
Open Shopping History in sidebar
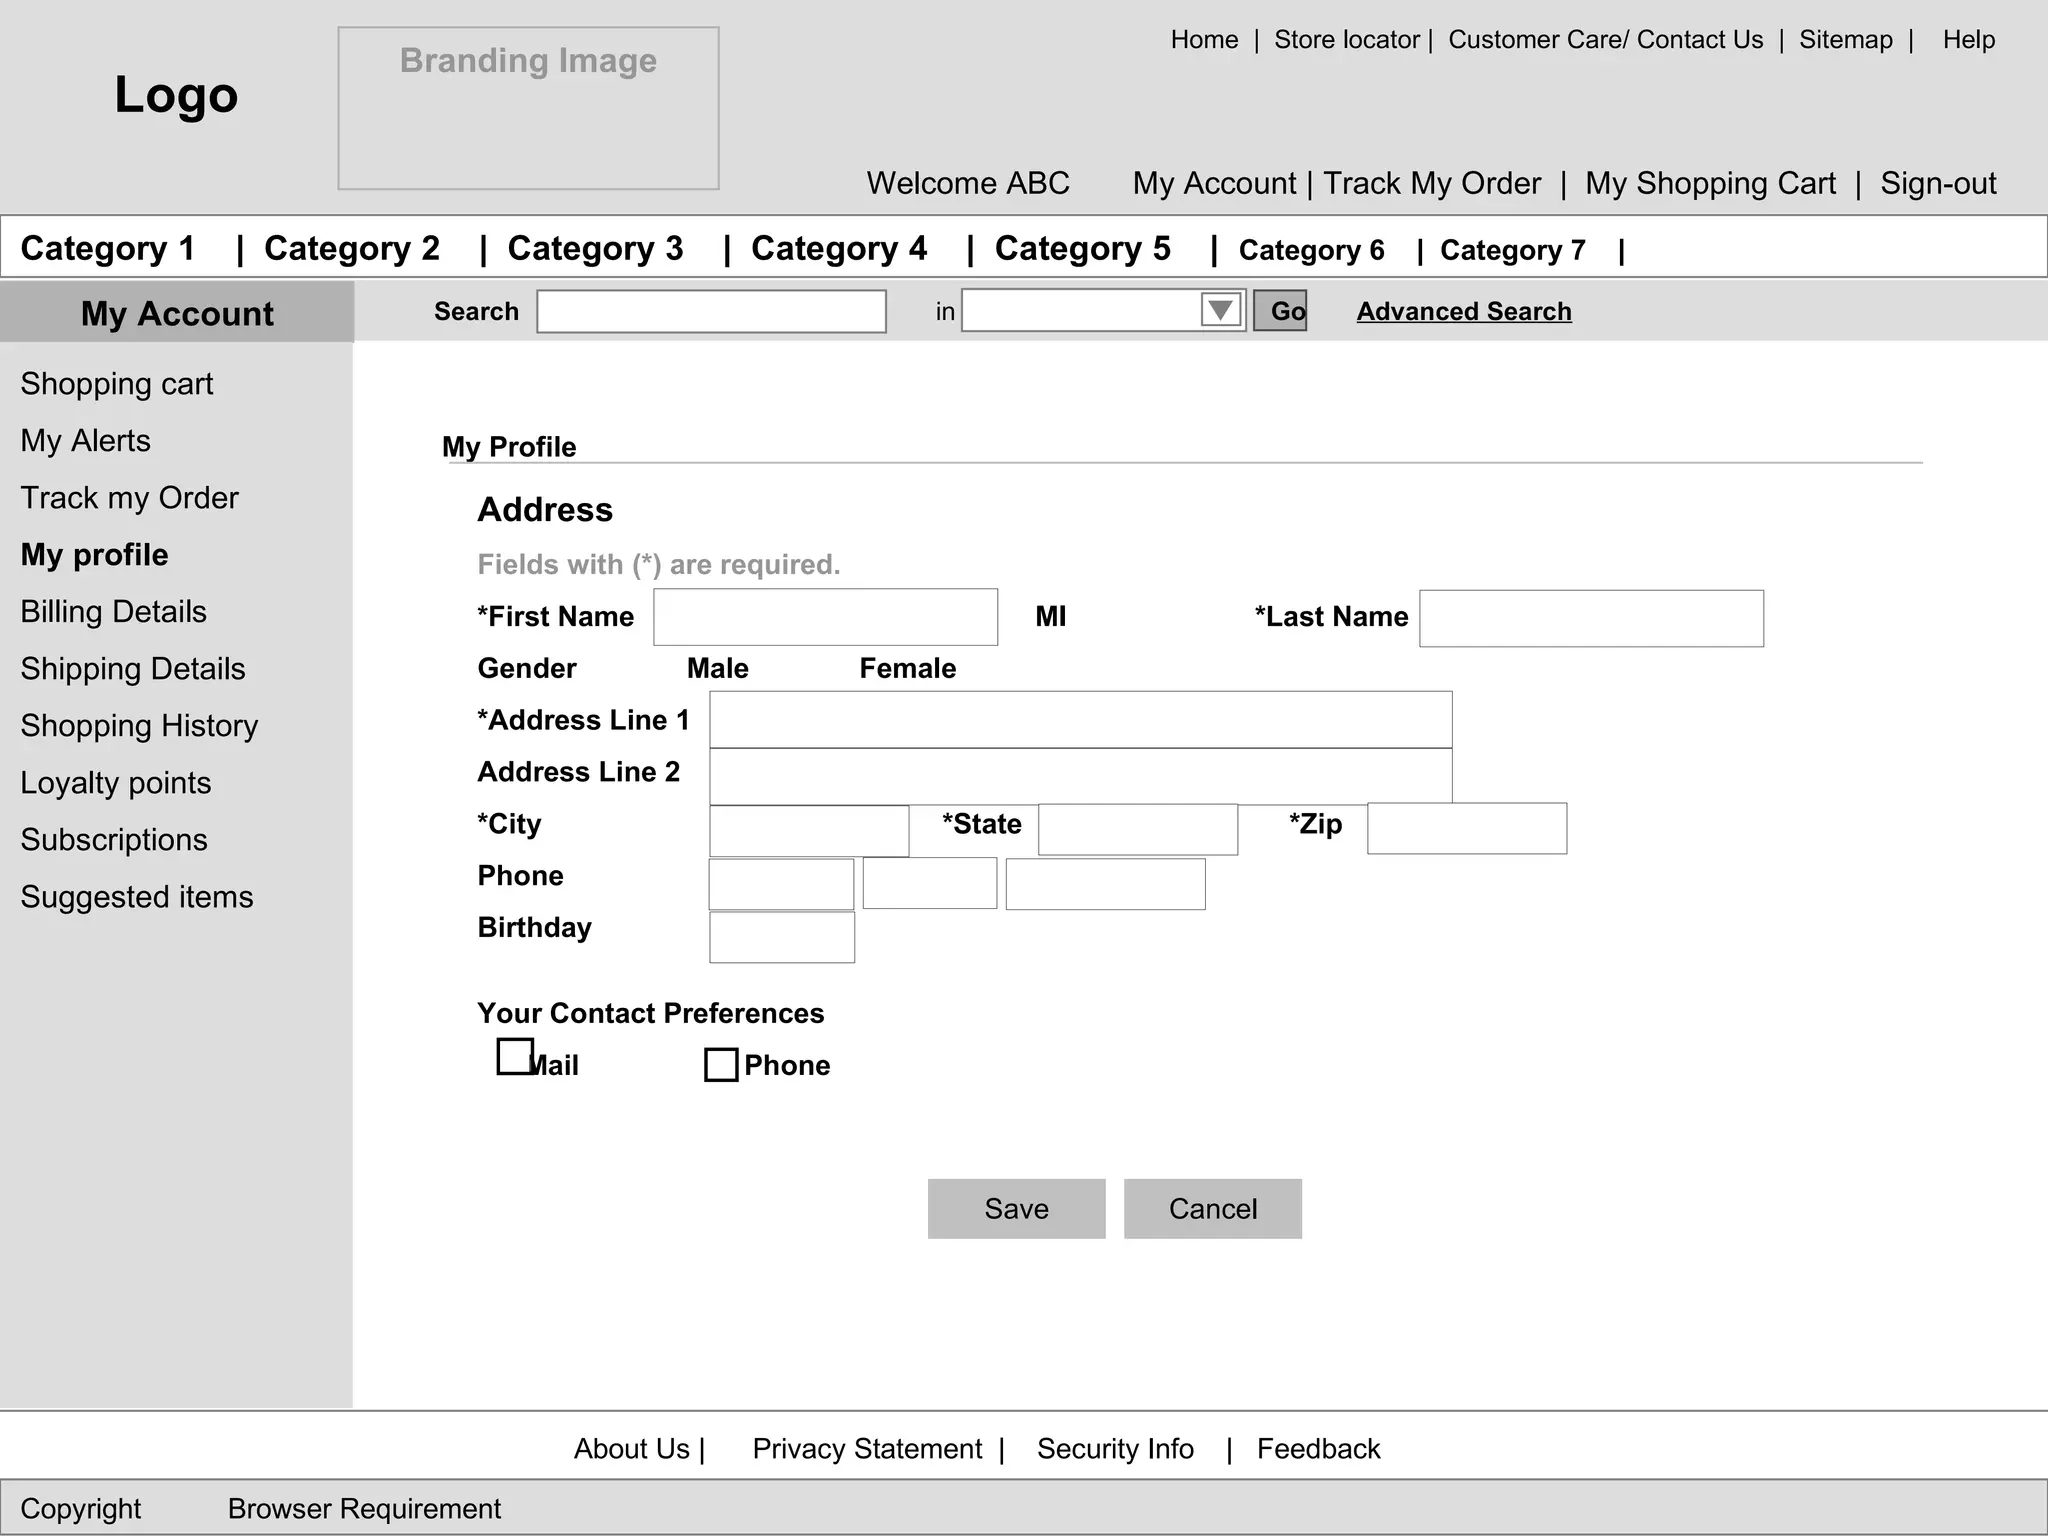pos(139,726)
